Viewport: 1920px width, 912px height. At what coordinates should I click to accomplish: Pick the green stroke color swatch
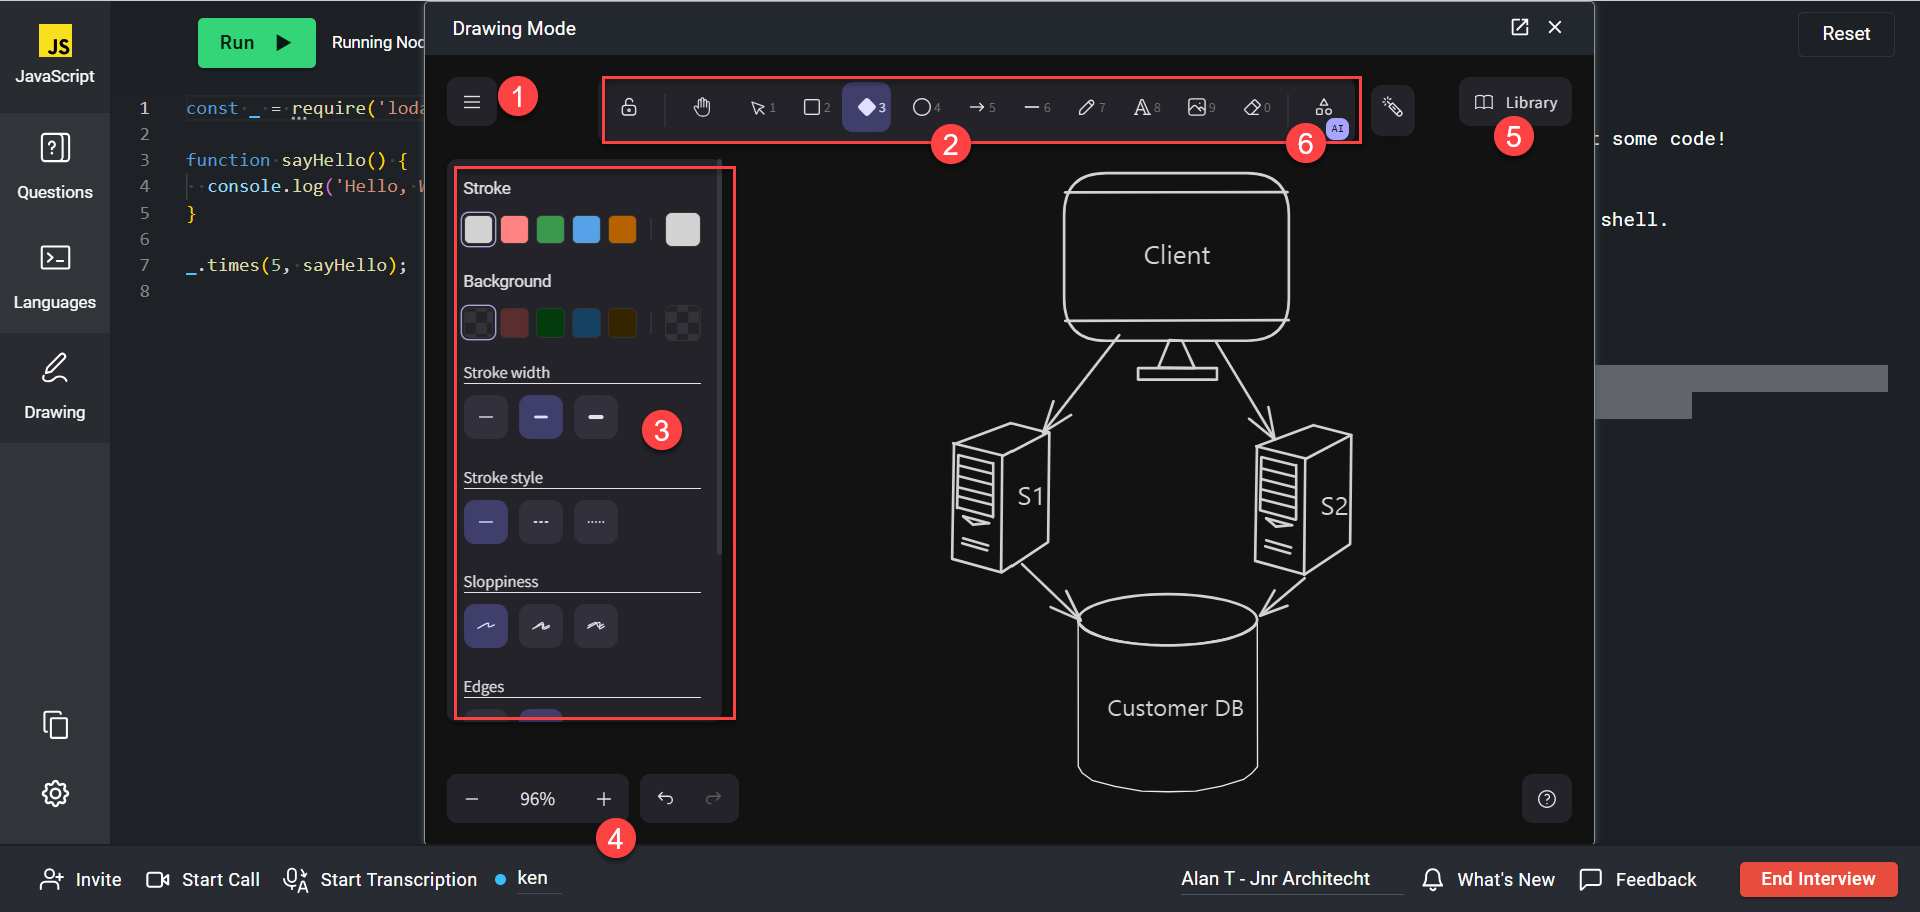pos(550,230)
